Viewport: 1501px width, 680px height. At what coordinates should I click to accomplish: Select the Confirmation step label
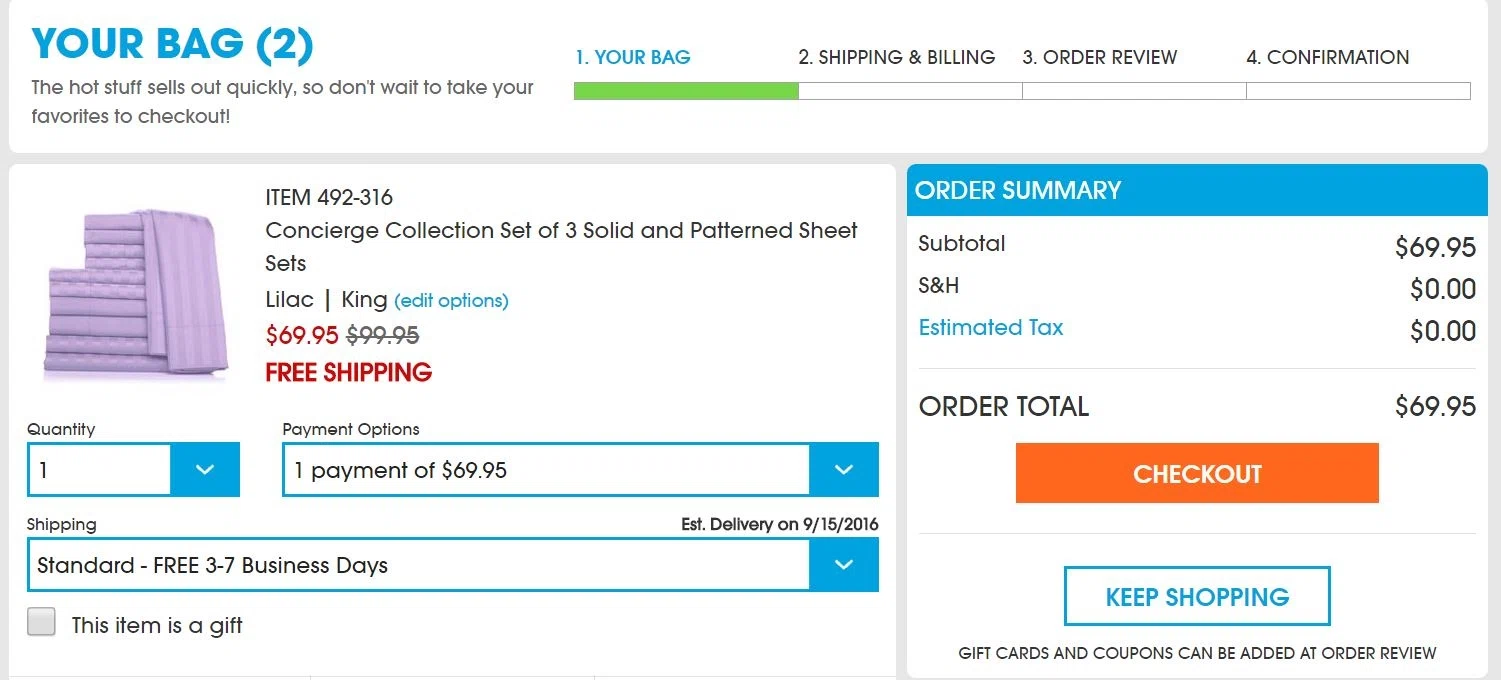coord(1328,57)
